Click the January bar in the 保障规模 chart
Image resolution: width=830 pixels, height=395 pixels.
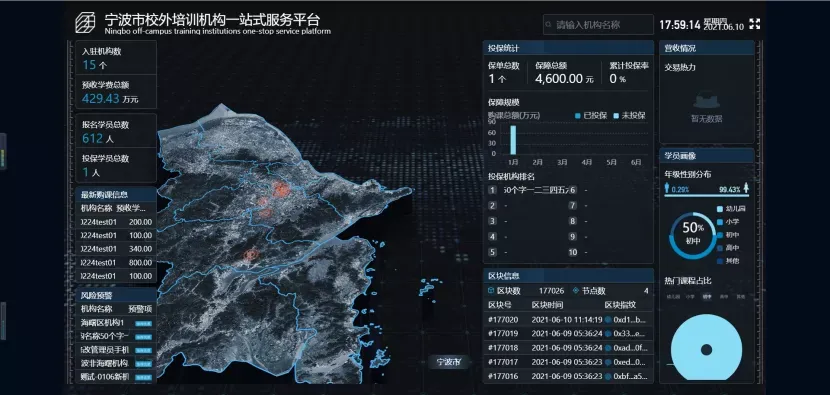(x=513, y=140)
